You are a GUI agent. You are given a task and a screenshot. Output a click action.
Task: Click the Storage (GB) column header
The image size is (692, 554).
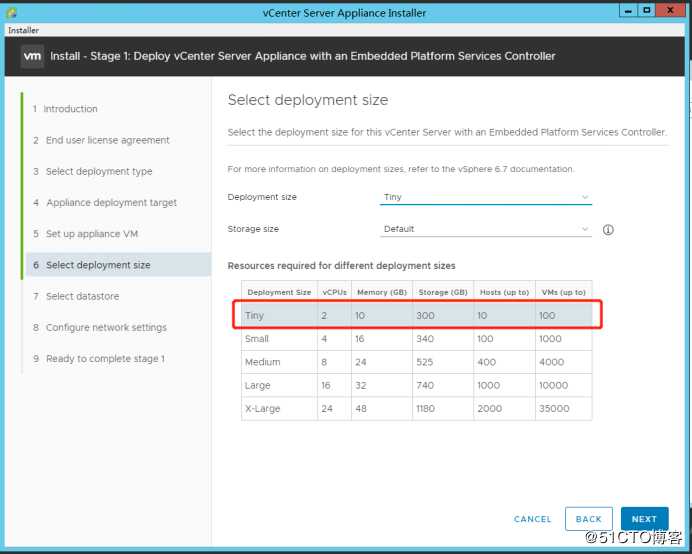(443, 292)
